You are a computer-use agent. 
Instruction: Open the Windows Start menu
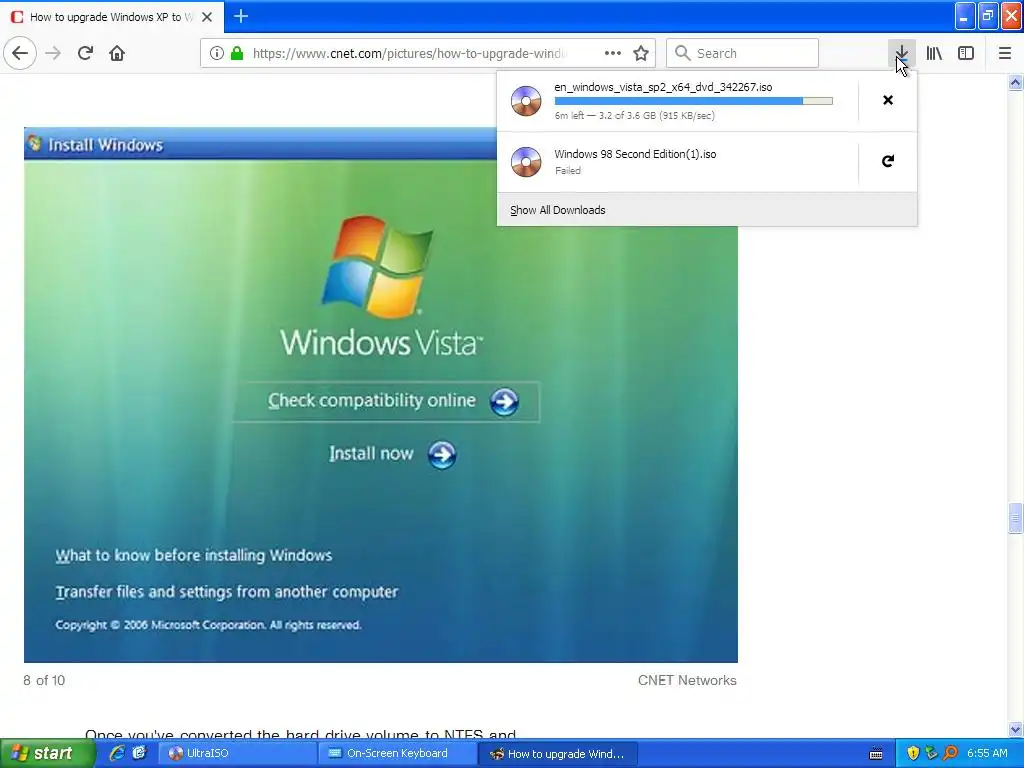[x=46, y=753]
